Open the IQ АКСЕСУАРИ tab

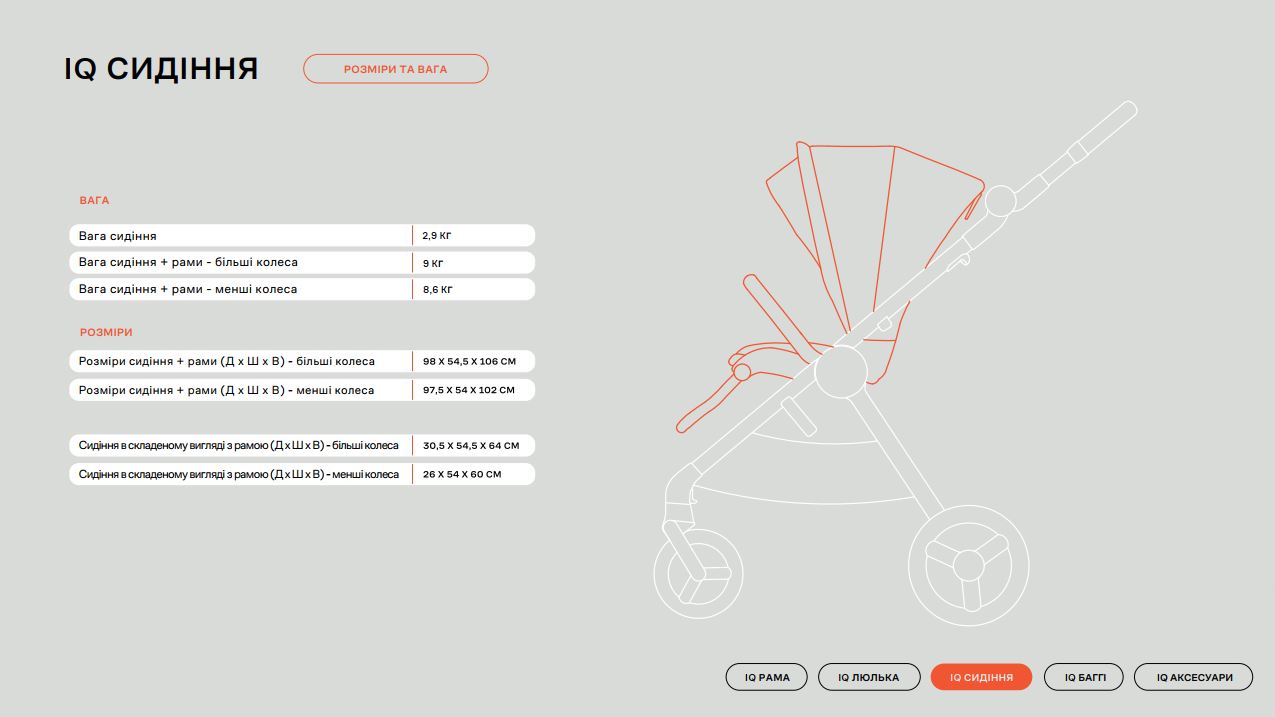[1193, 677]
